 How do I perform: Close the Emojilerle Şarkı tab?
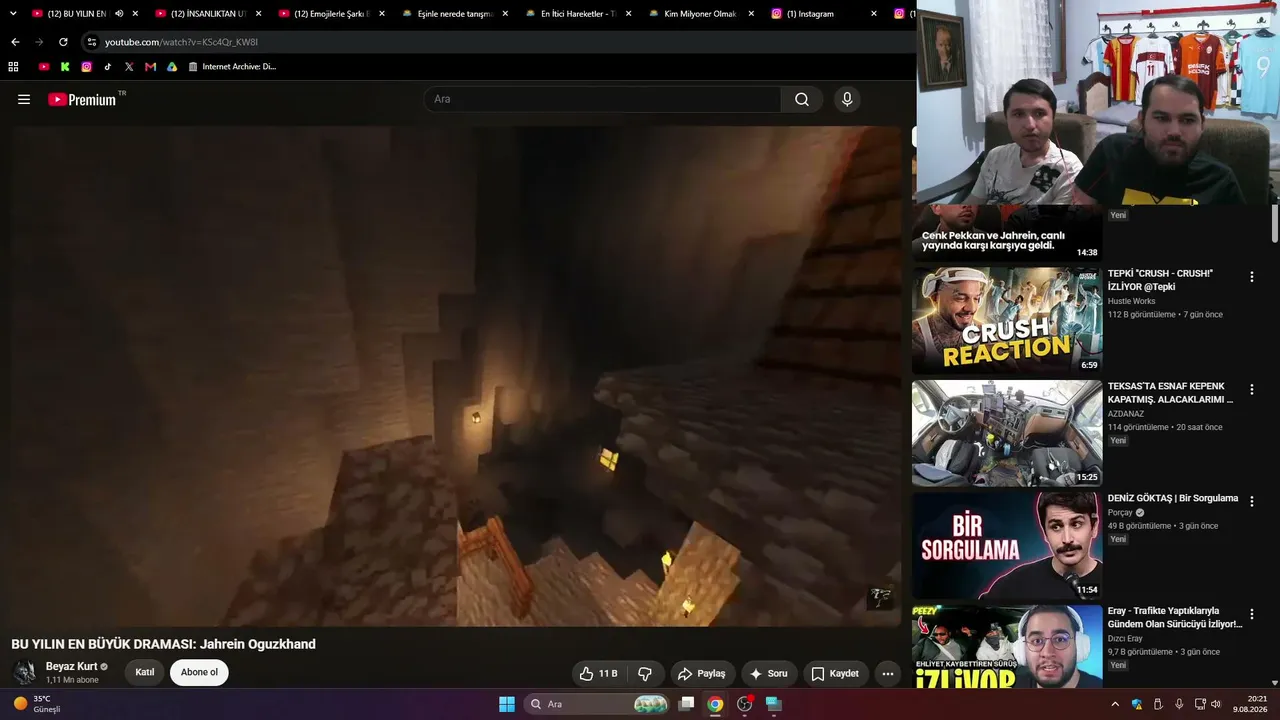[x=381, y=14]
